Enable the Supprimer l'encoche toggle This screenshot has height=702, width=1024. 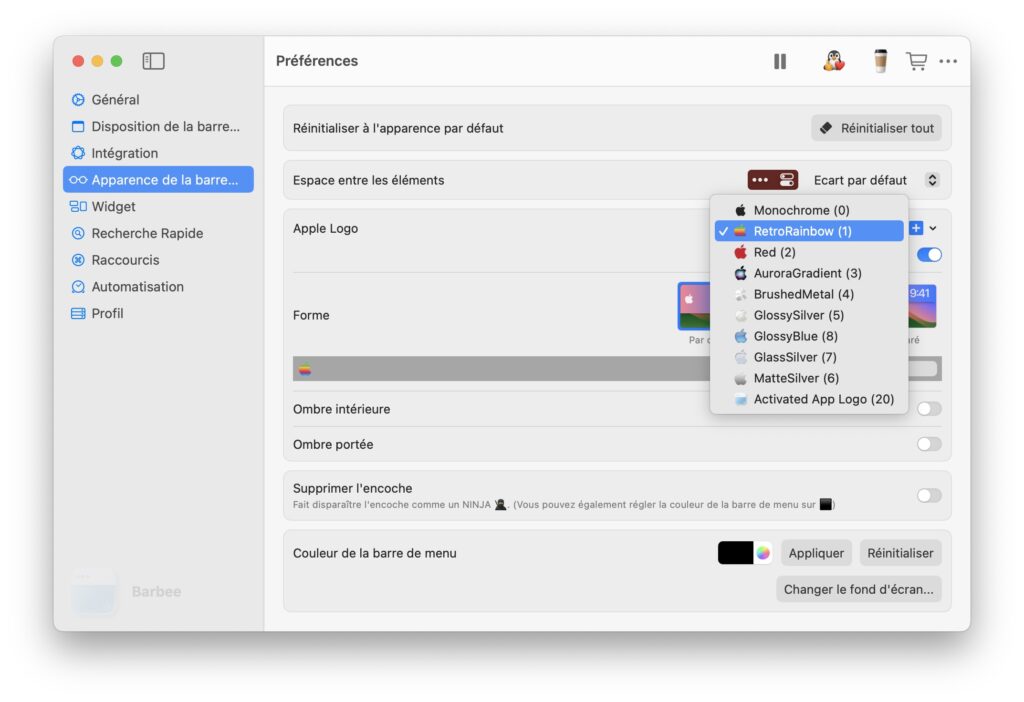coord(929,496)
